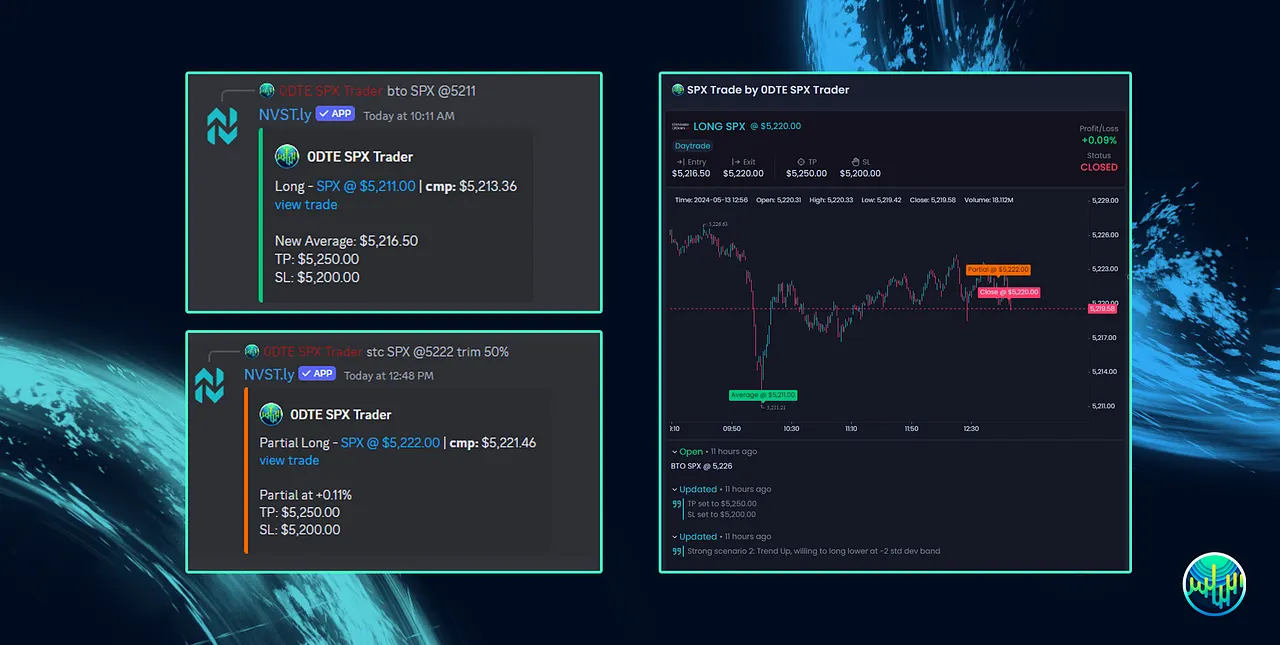
Task: Click the 'Daytrade' tag in trade panel
Action: (692, 146)
